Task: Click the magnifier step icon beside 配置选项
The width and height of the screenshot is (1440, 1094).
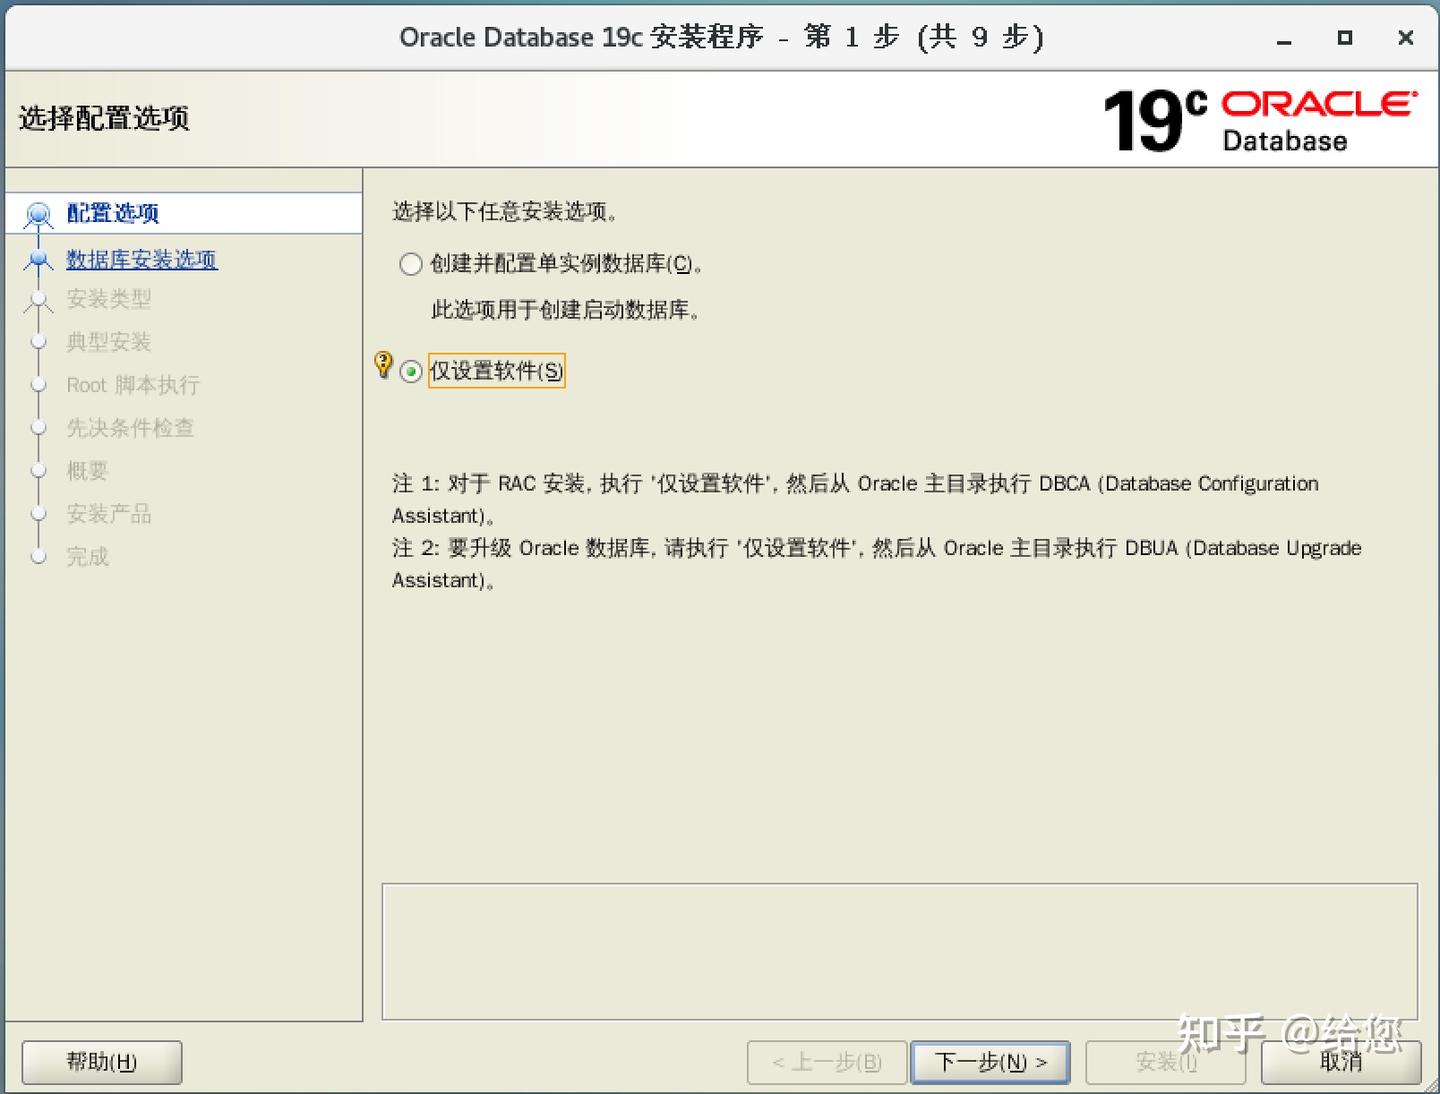Action: [38, 213]
